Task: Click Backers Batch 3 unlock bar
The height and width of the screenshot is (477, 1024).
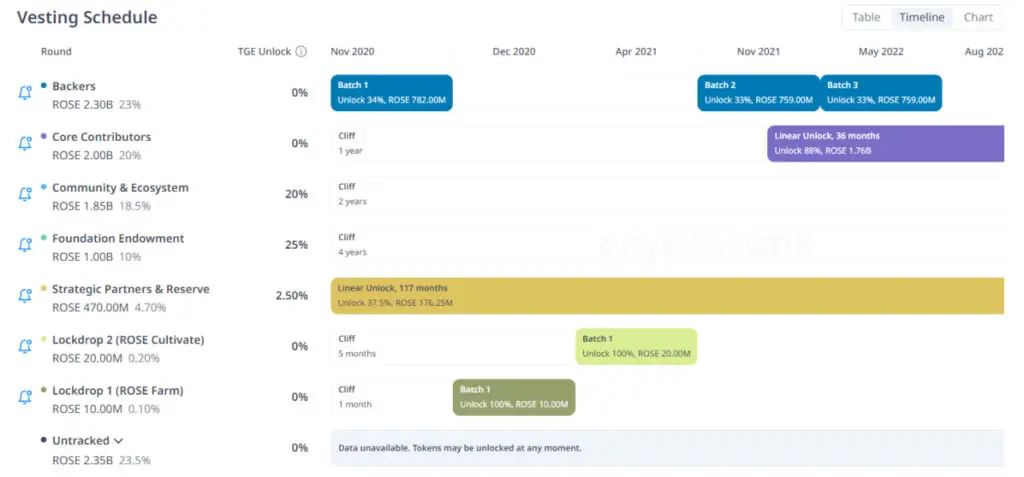Action: [881, 93]
